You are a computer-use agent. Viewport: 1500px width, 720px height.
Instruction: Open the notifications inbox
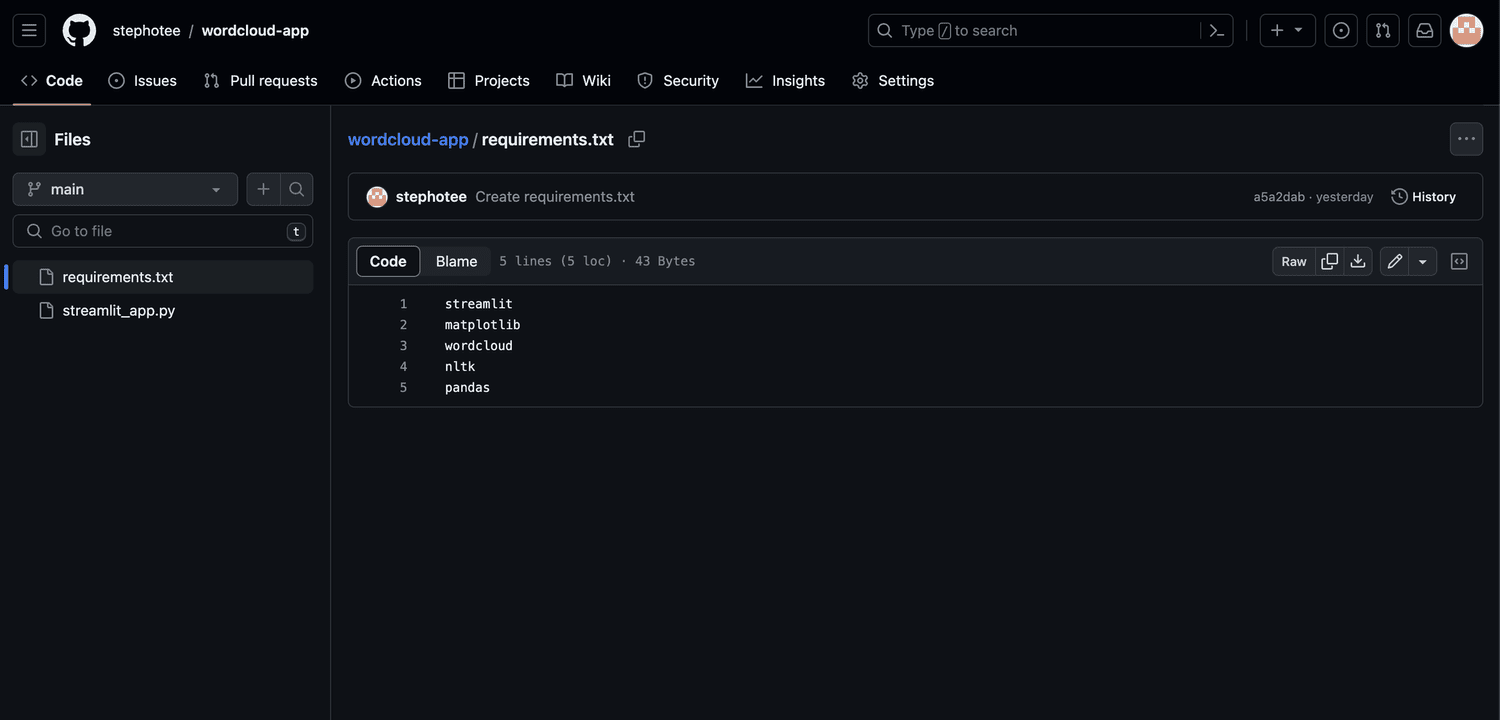[1424, 30]
